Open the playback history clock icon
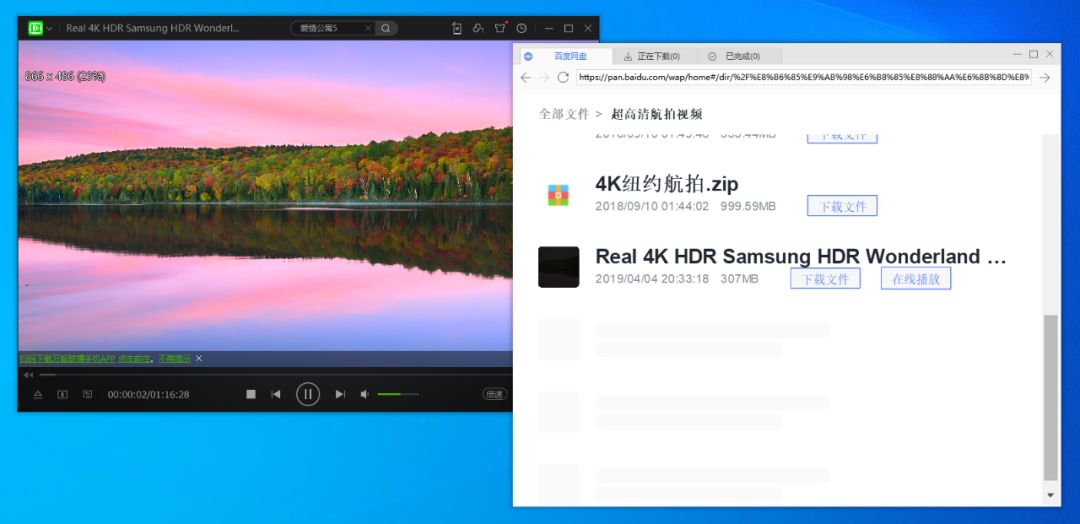 pos(522,28)
